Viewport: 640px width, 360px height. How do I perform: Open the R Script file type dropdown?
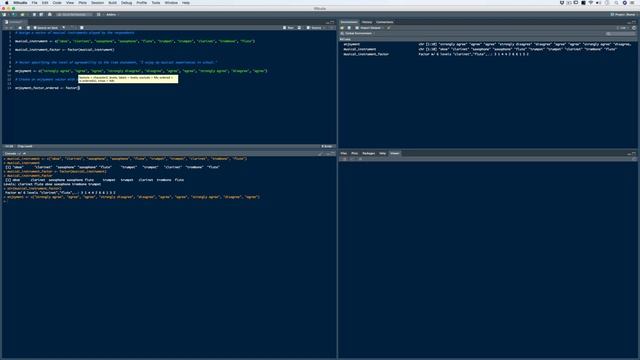pos(327,146)
